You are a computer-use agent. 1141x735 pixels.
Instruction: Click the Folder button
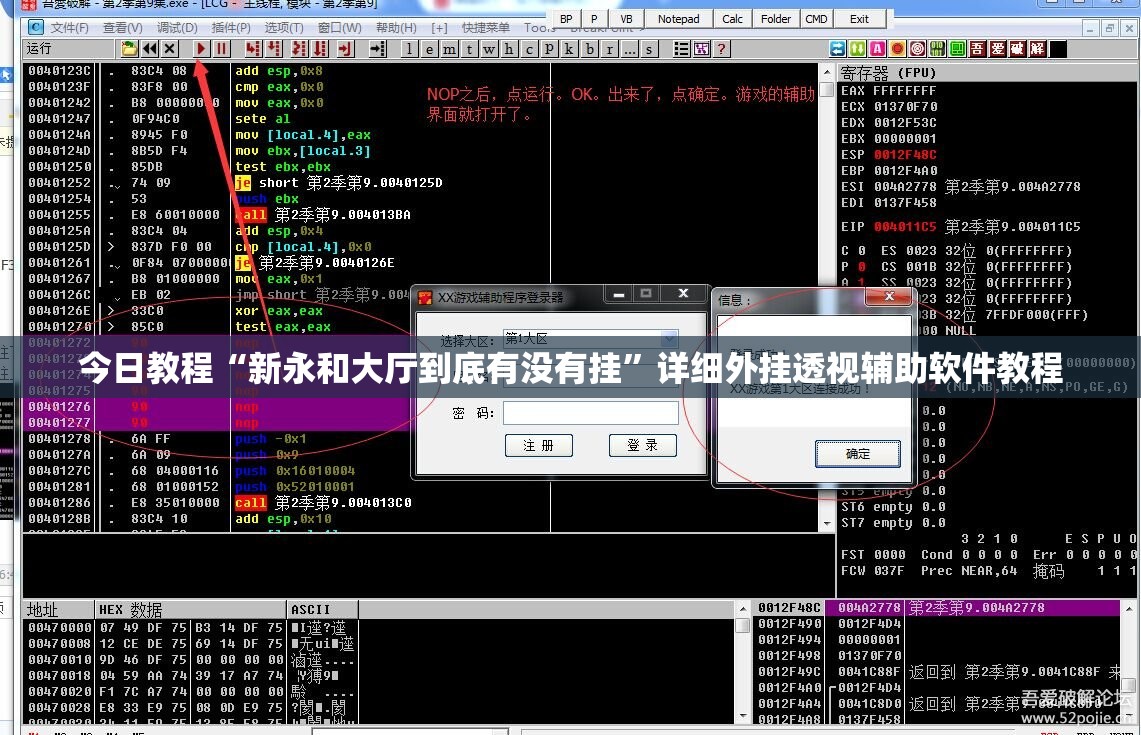776,19
